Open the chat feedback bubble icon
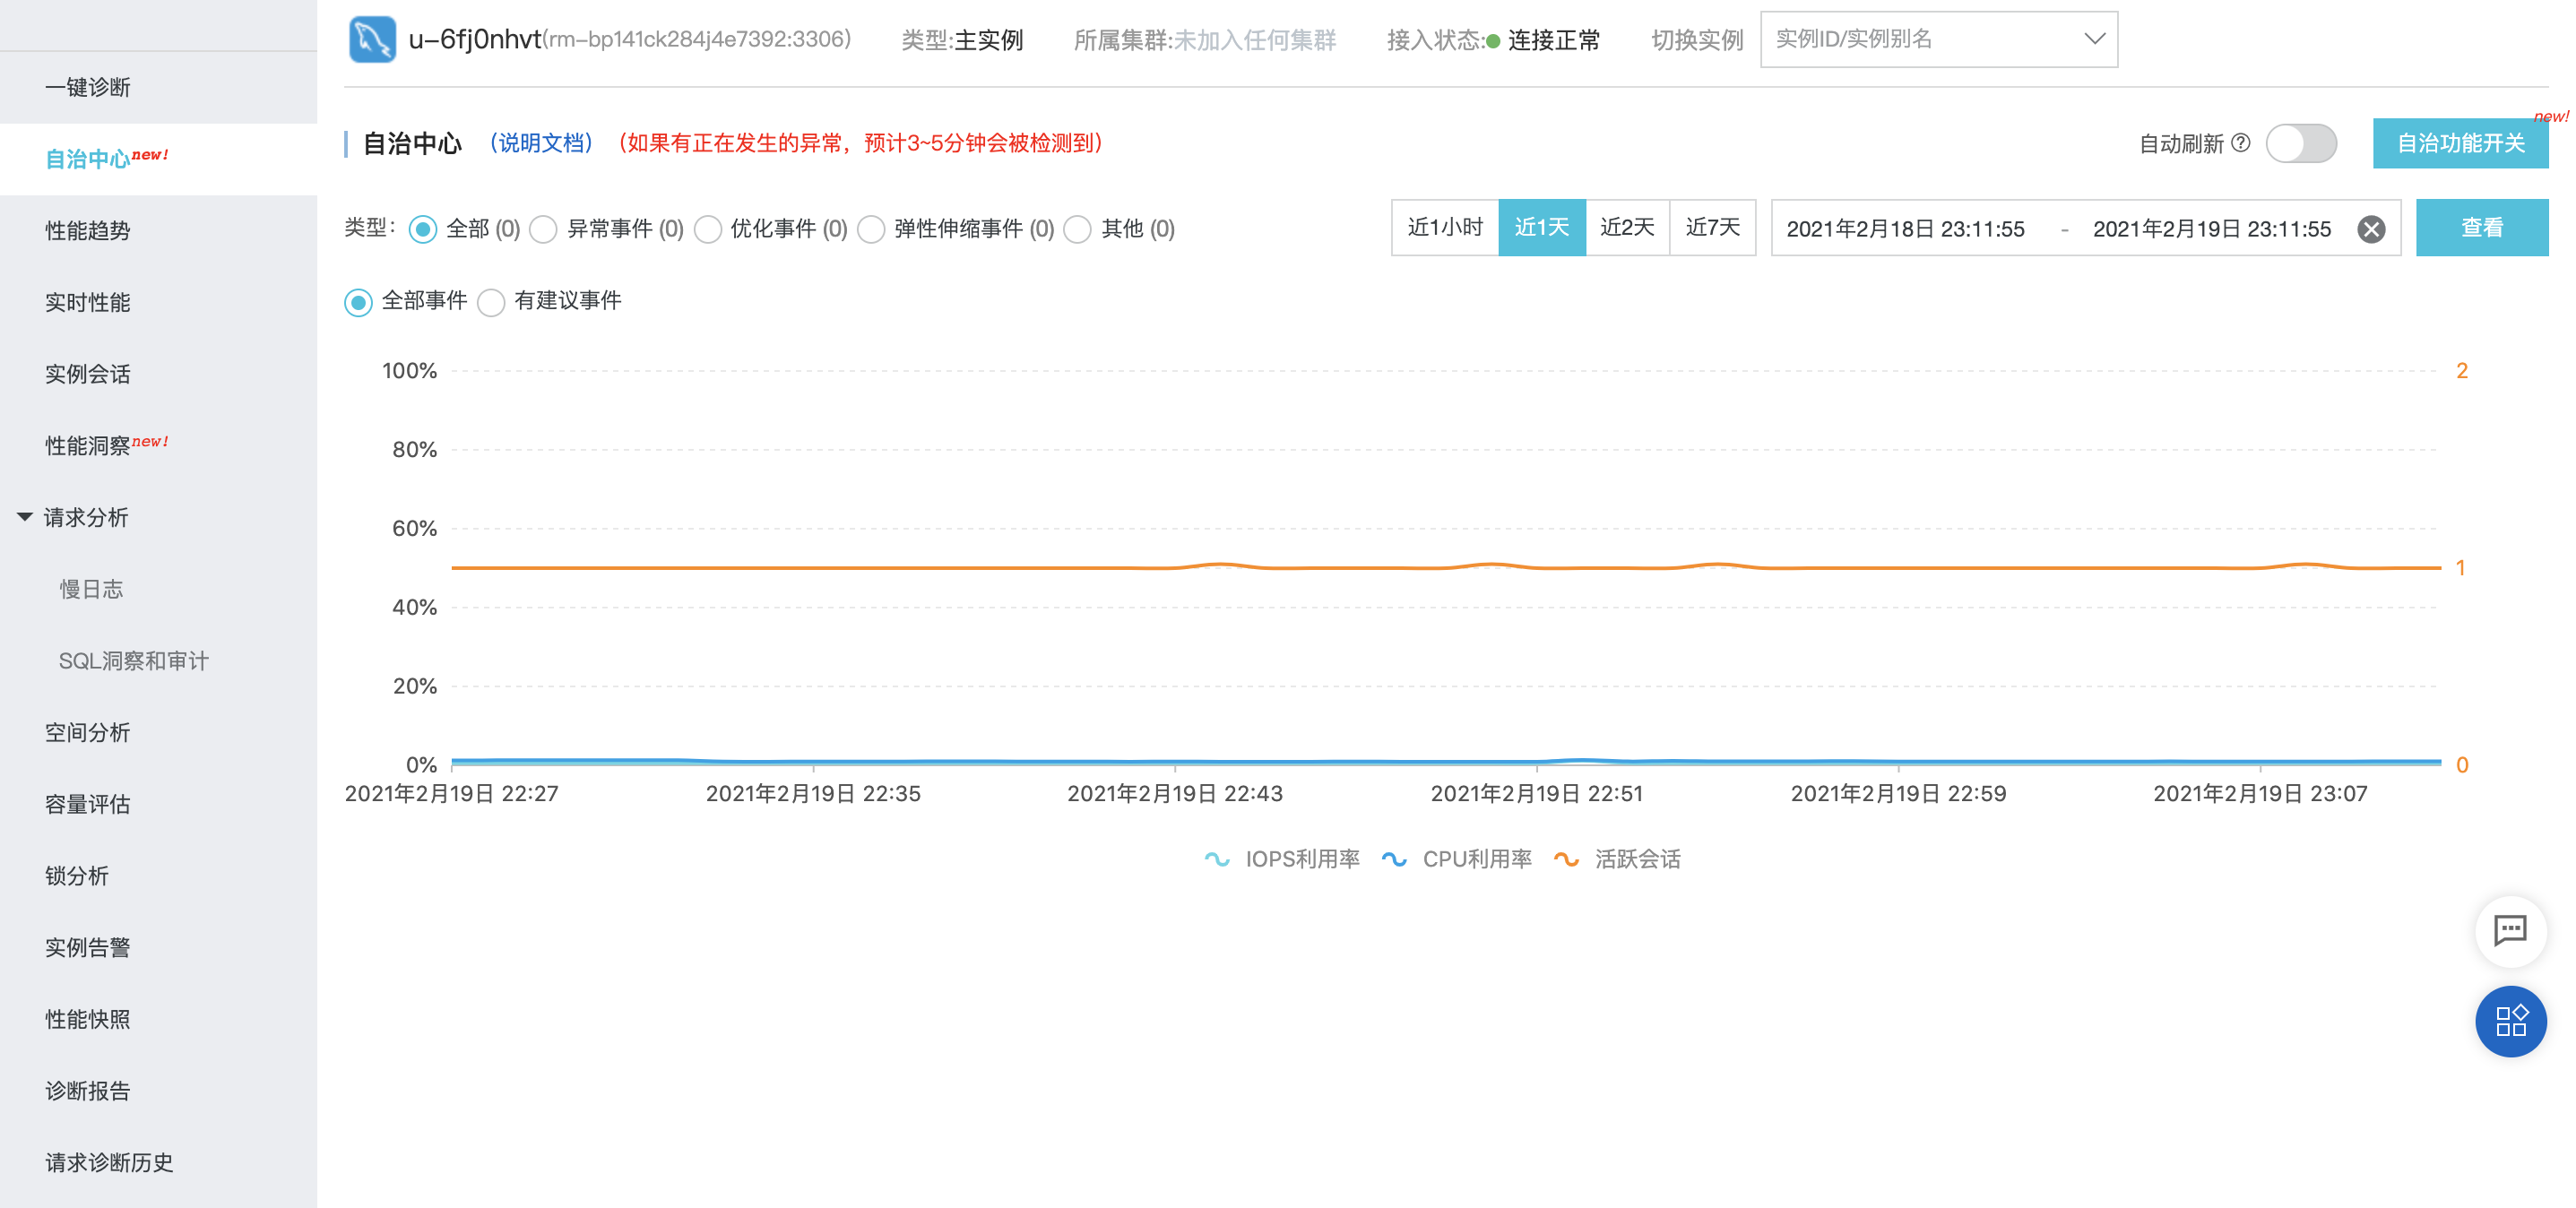Screen dimensions: 2576x1208 [2510, 930]
